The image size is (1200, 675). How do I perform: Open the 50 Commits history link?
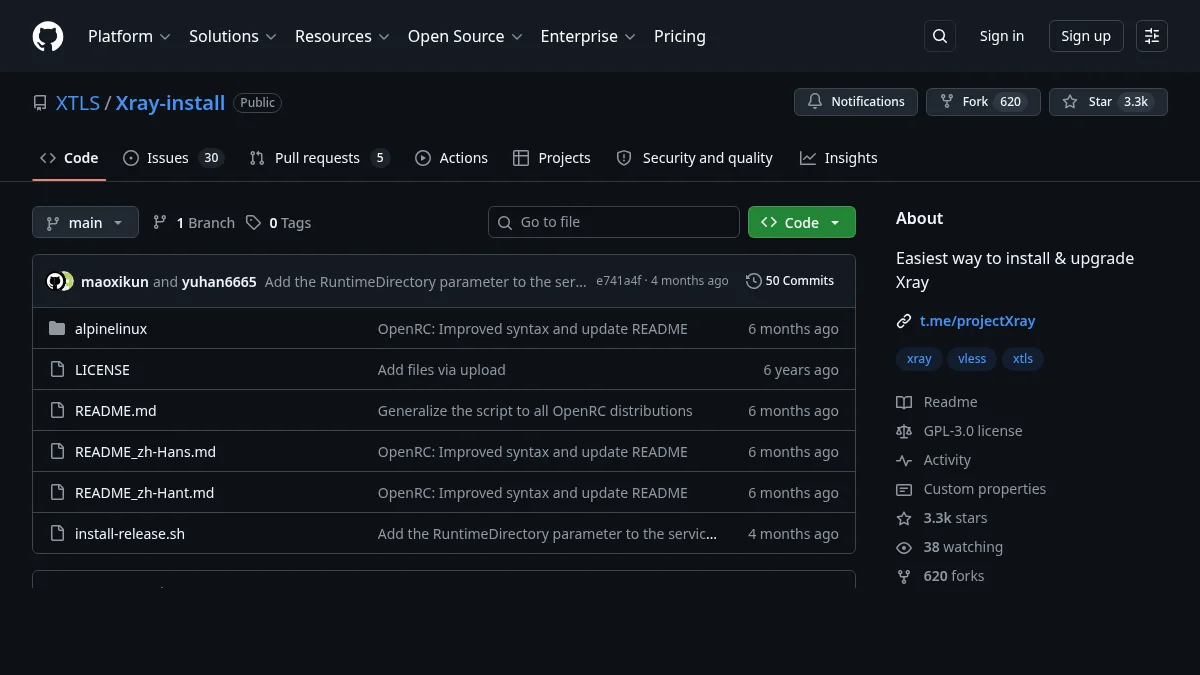pos(790,281)
